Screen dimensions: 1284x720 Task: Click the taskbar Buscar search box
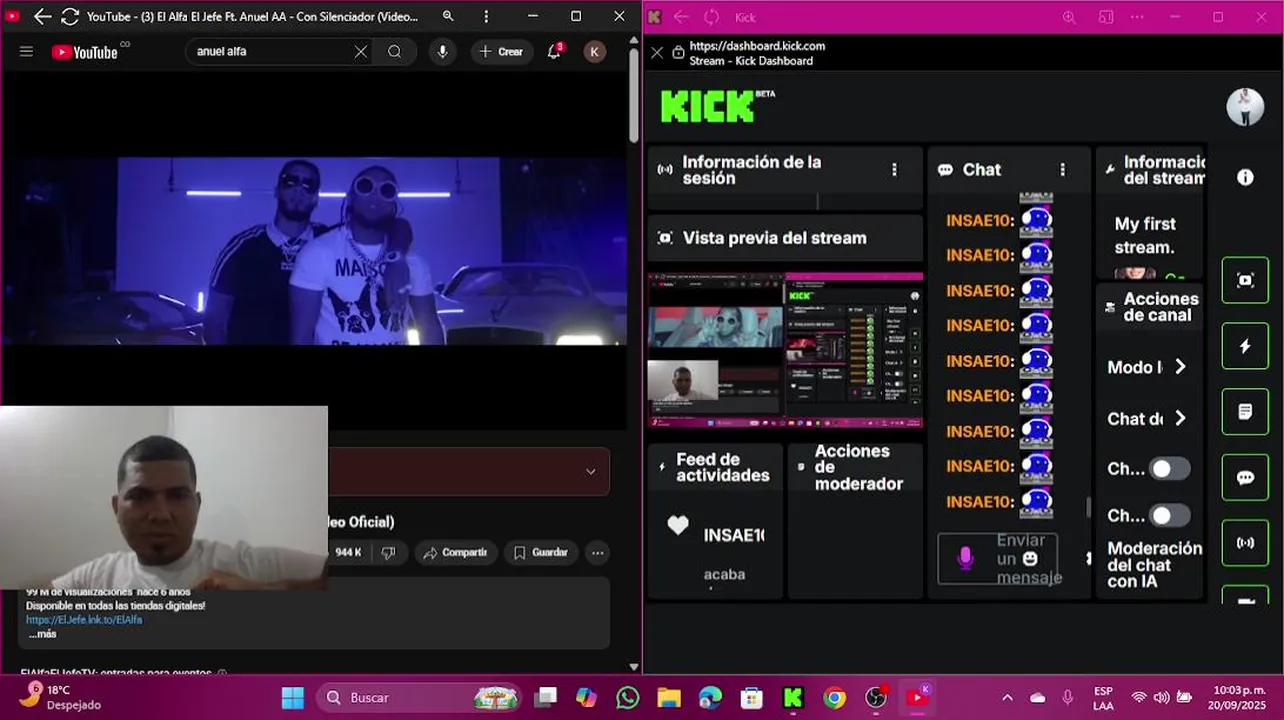pyautogui.click(x=419, y=698)
